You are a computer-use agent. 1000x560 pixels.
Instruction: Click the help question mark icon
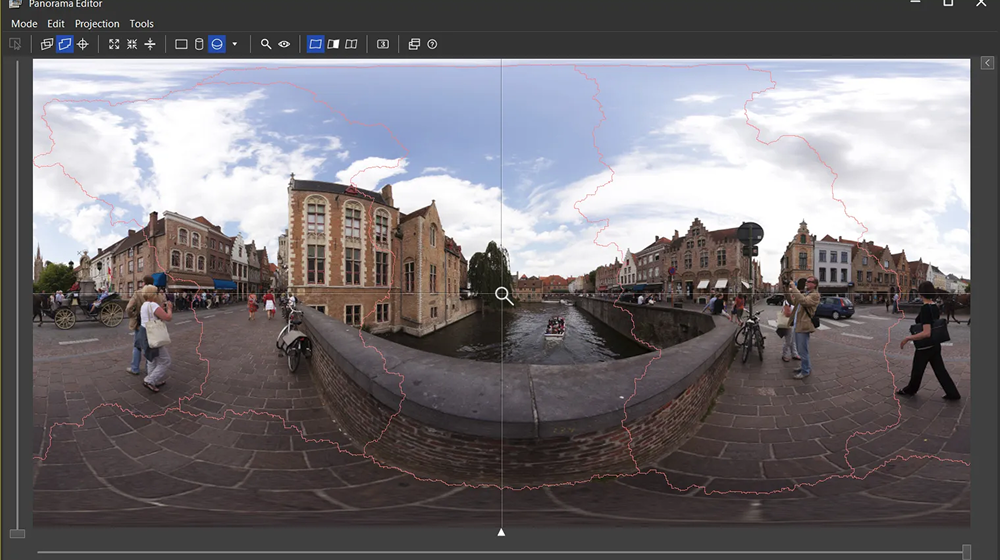(x=432, y=44)
